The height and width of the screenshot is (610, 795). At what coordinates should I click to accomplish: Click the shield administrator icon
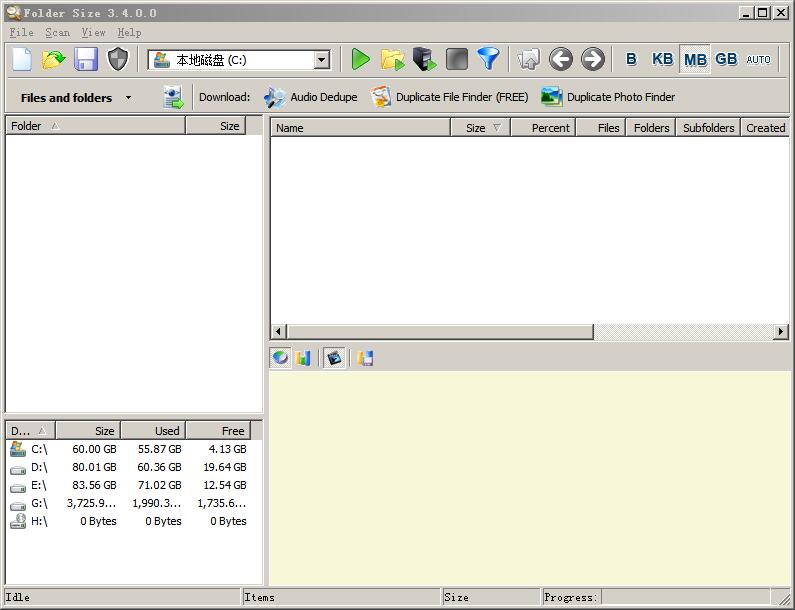coord(118,59)
